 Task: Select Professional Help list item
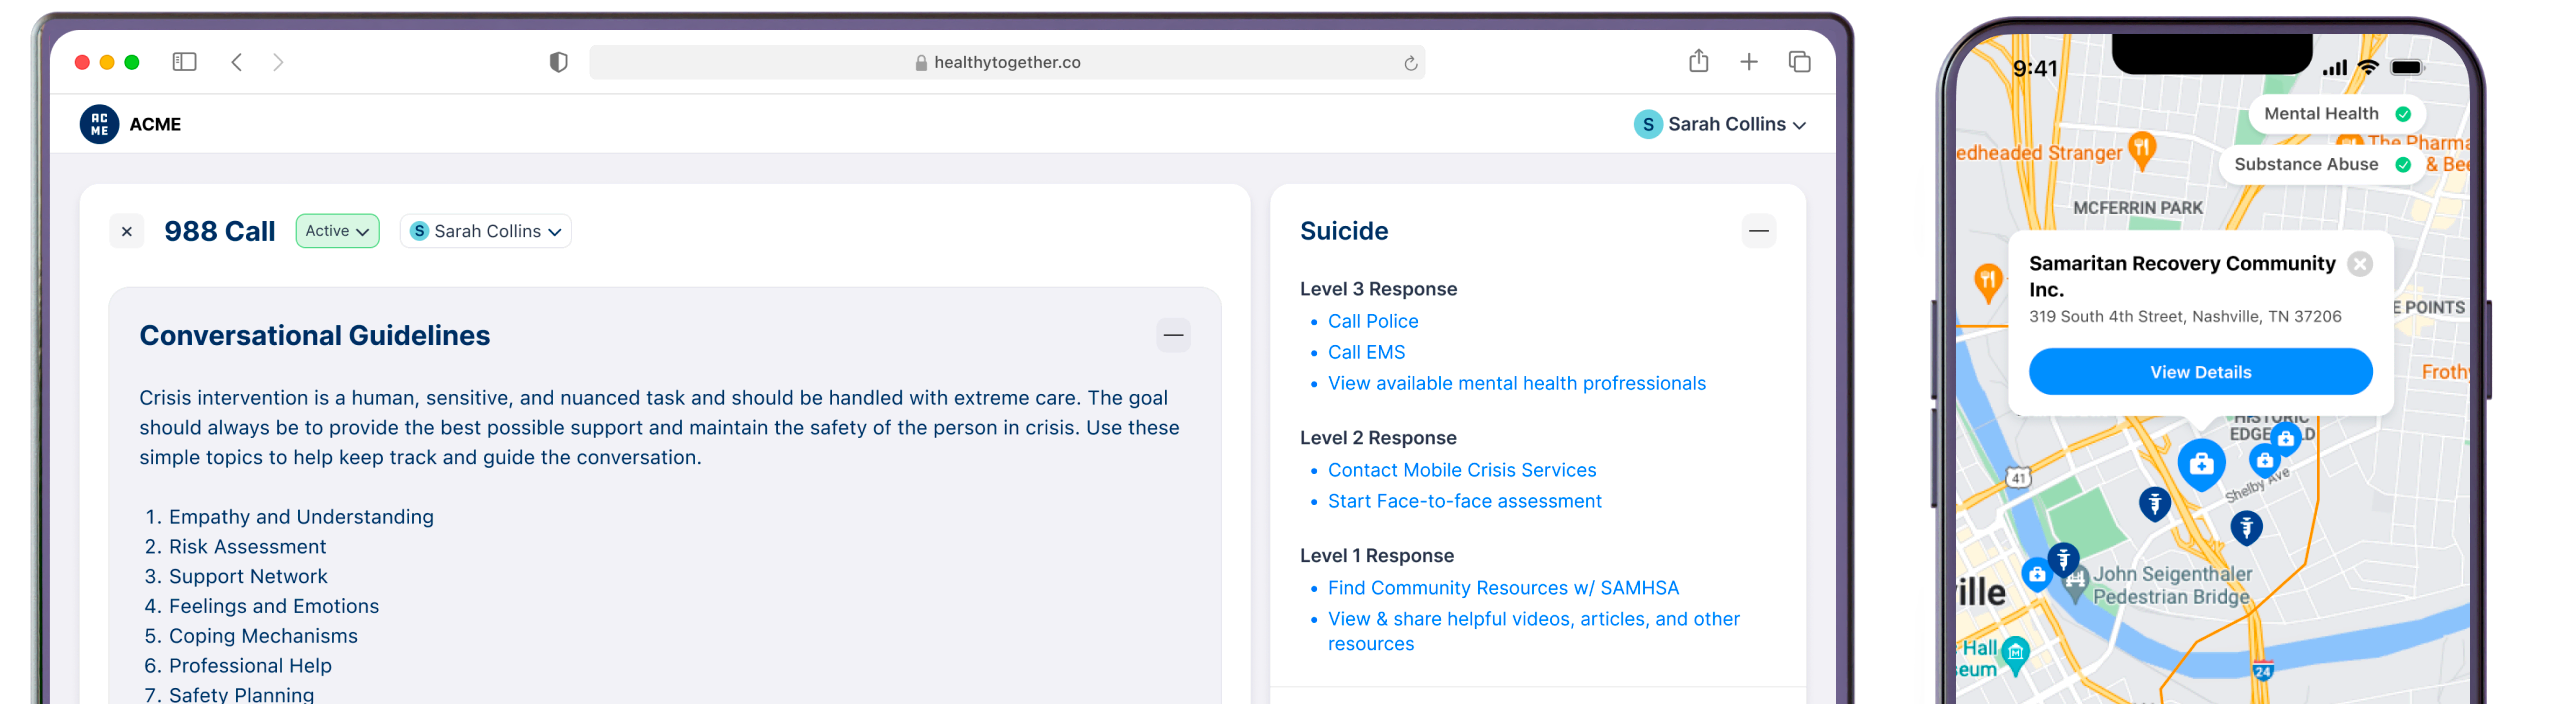[x=250, y=666]
